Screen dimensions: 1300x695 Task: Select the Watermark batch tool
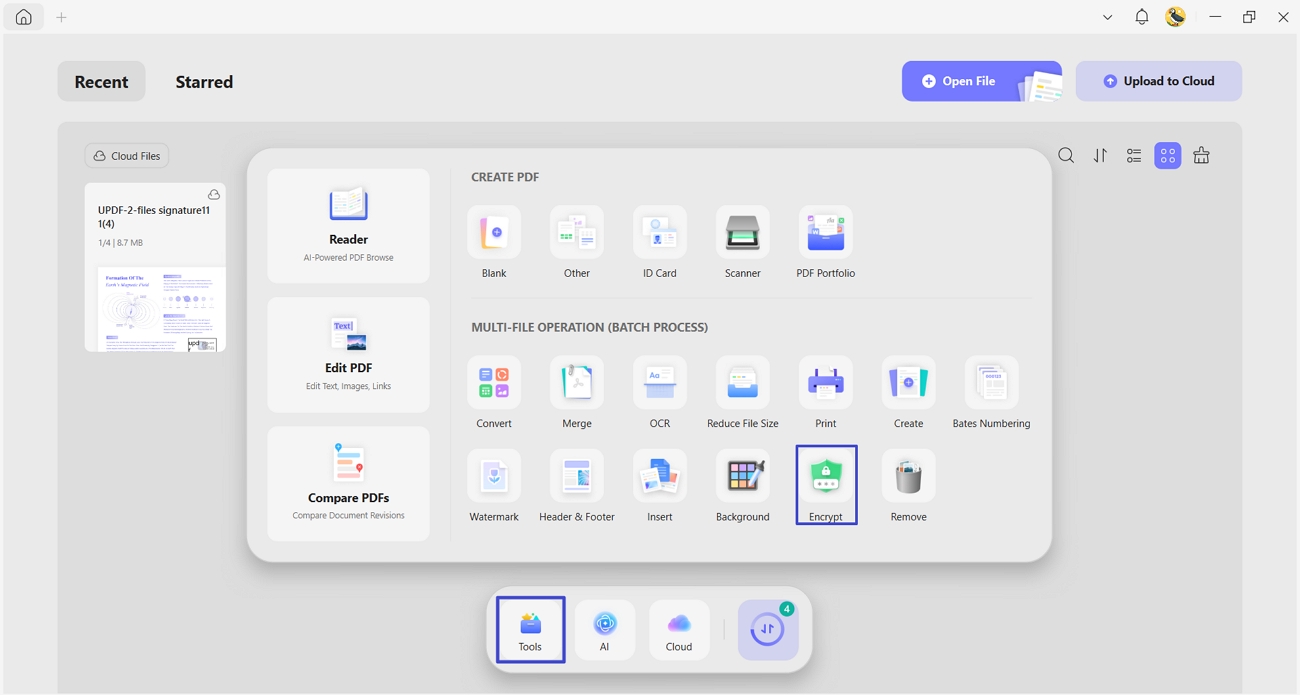tap(494, 477)
